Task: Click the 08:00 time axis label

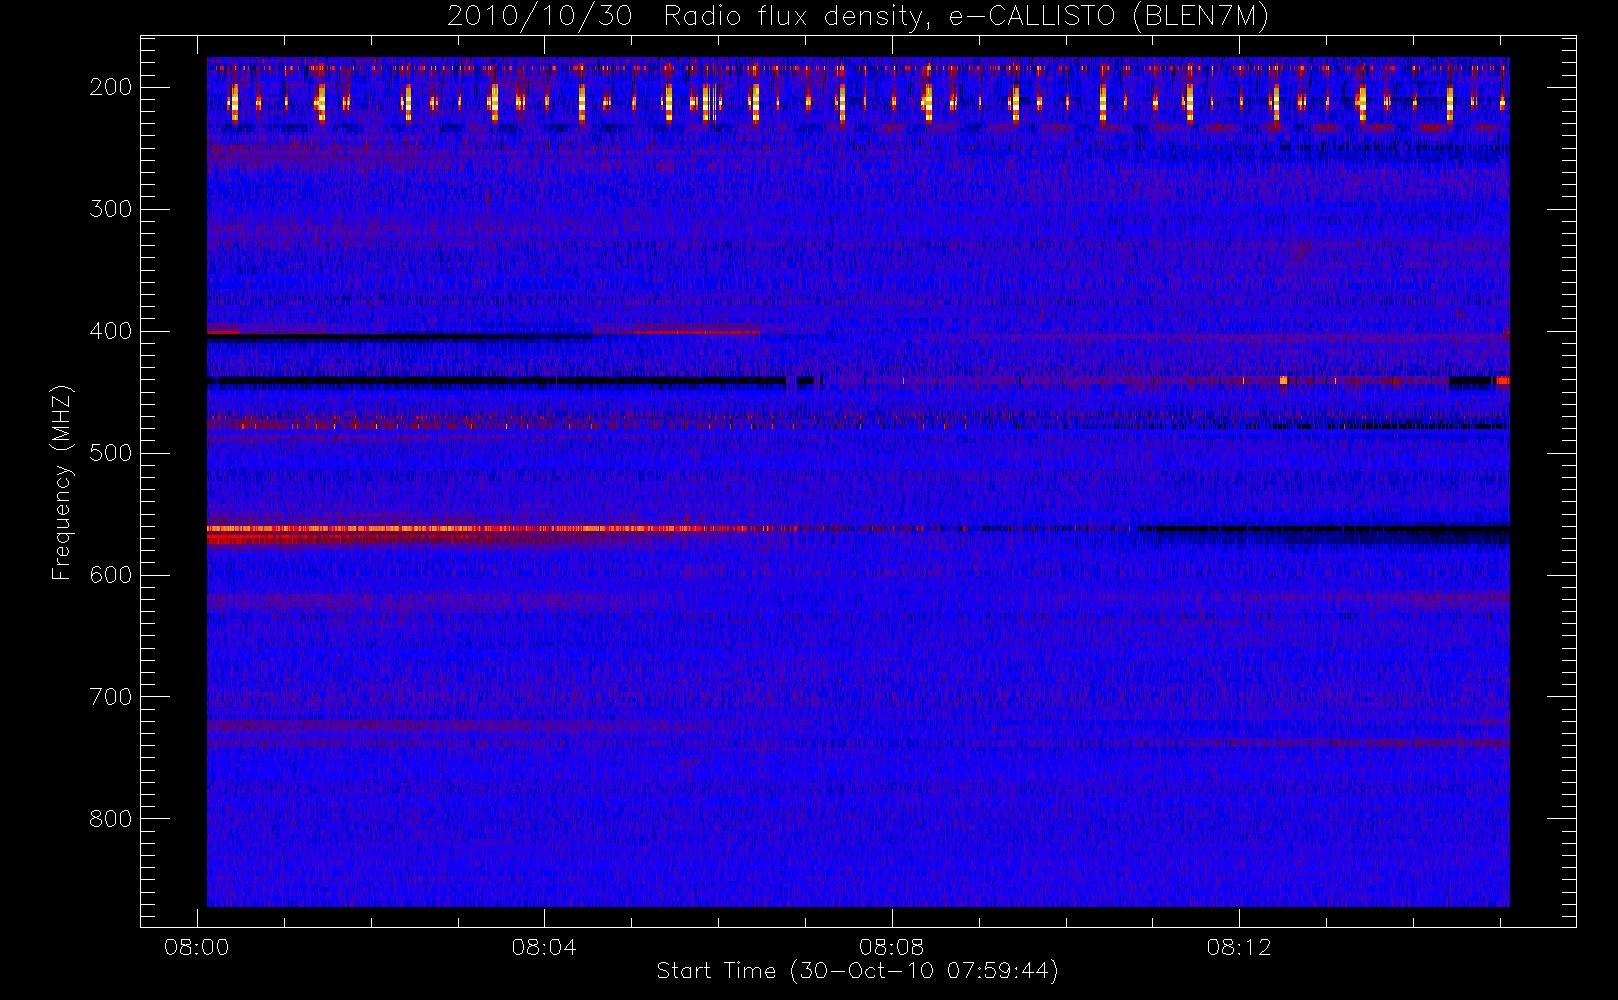Action: pos(197,947)
